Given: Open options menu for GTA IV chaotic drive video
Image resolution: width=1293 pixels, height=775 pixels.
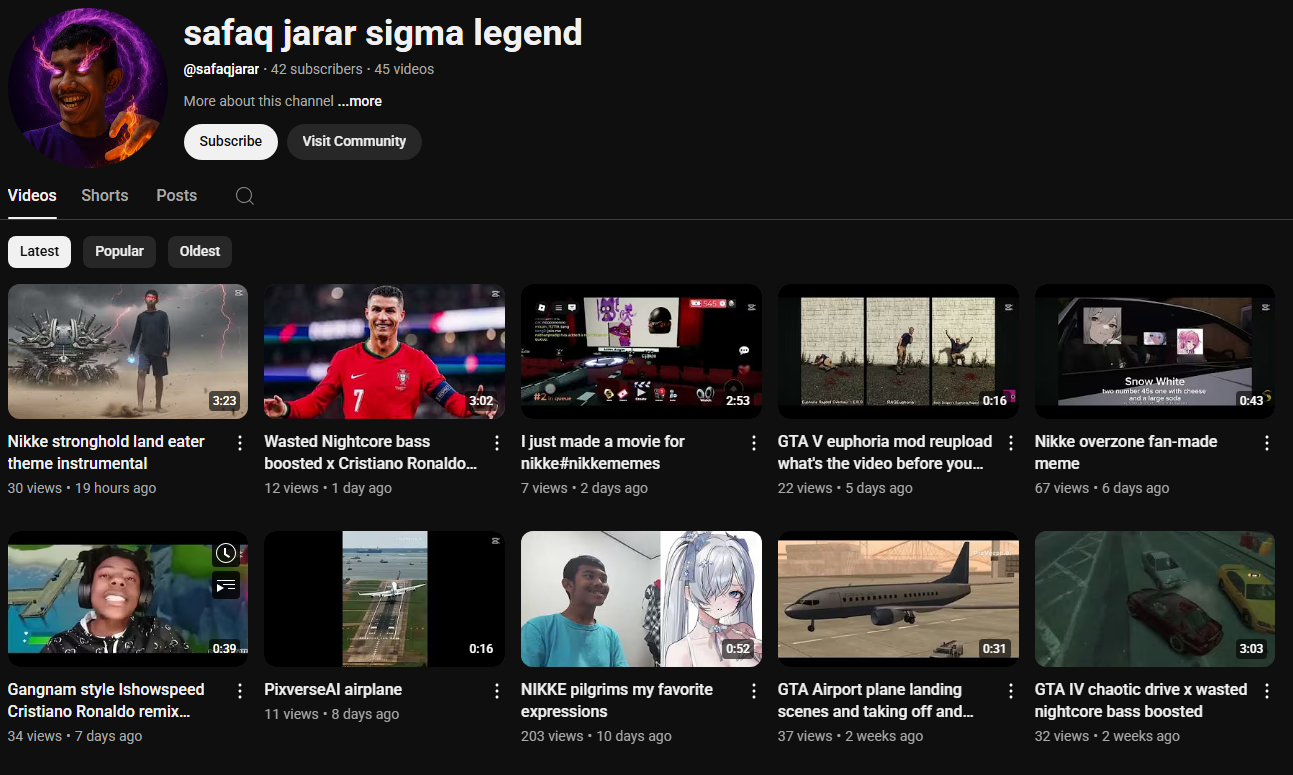Looking at the screenshot, I should [x=1267, y=691].
